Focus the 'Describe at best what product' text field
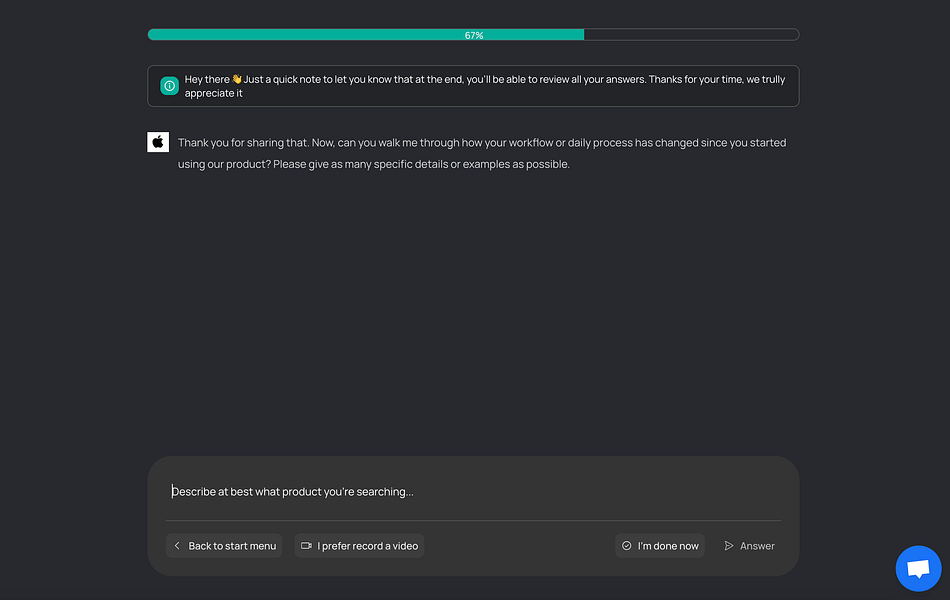The width and height of the screenshot is (950, 600). pos(470,491)
